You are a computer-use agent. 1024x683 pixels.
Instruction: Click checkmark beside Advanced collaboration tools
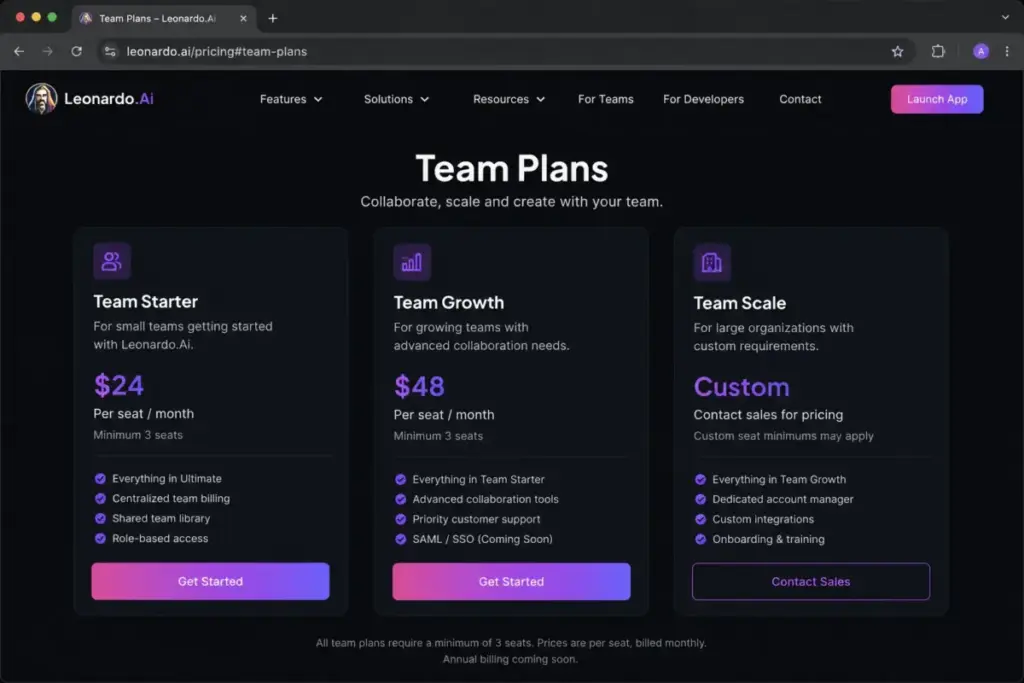400,499
